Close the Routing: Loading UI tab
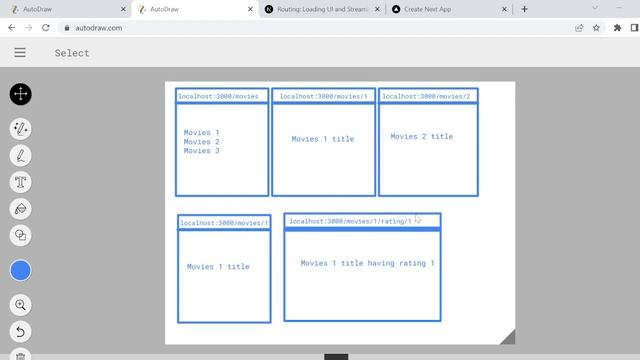 (377, 9)
